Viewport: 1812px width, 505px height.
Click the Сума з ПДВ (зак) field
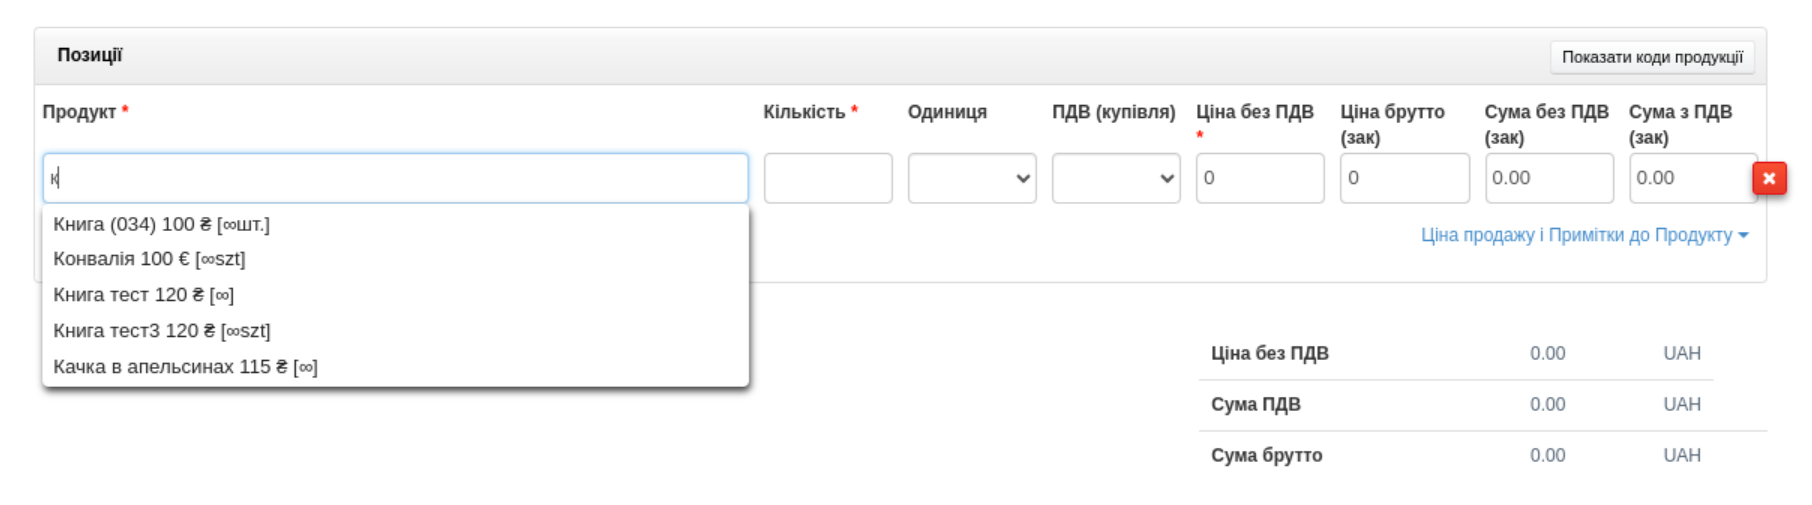[x=1690, y=178]
